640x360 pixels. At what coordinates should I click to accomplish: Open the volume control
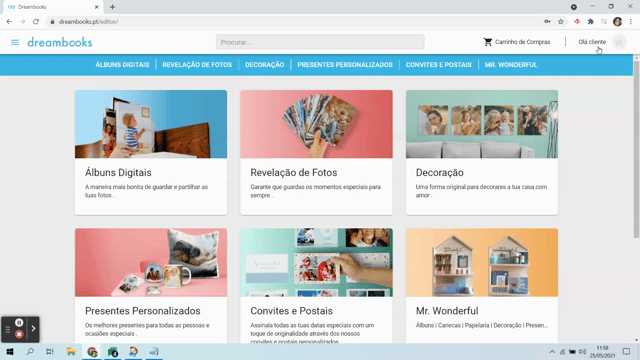pyautogui.click(x=582, y=351)
